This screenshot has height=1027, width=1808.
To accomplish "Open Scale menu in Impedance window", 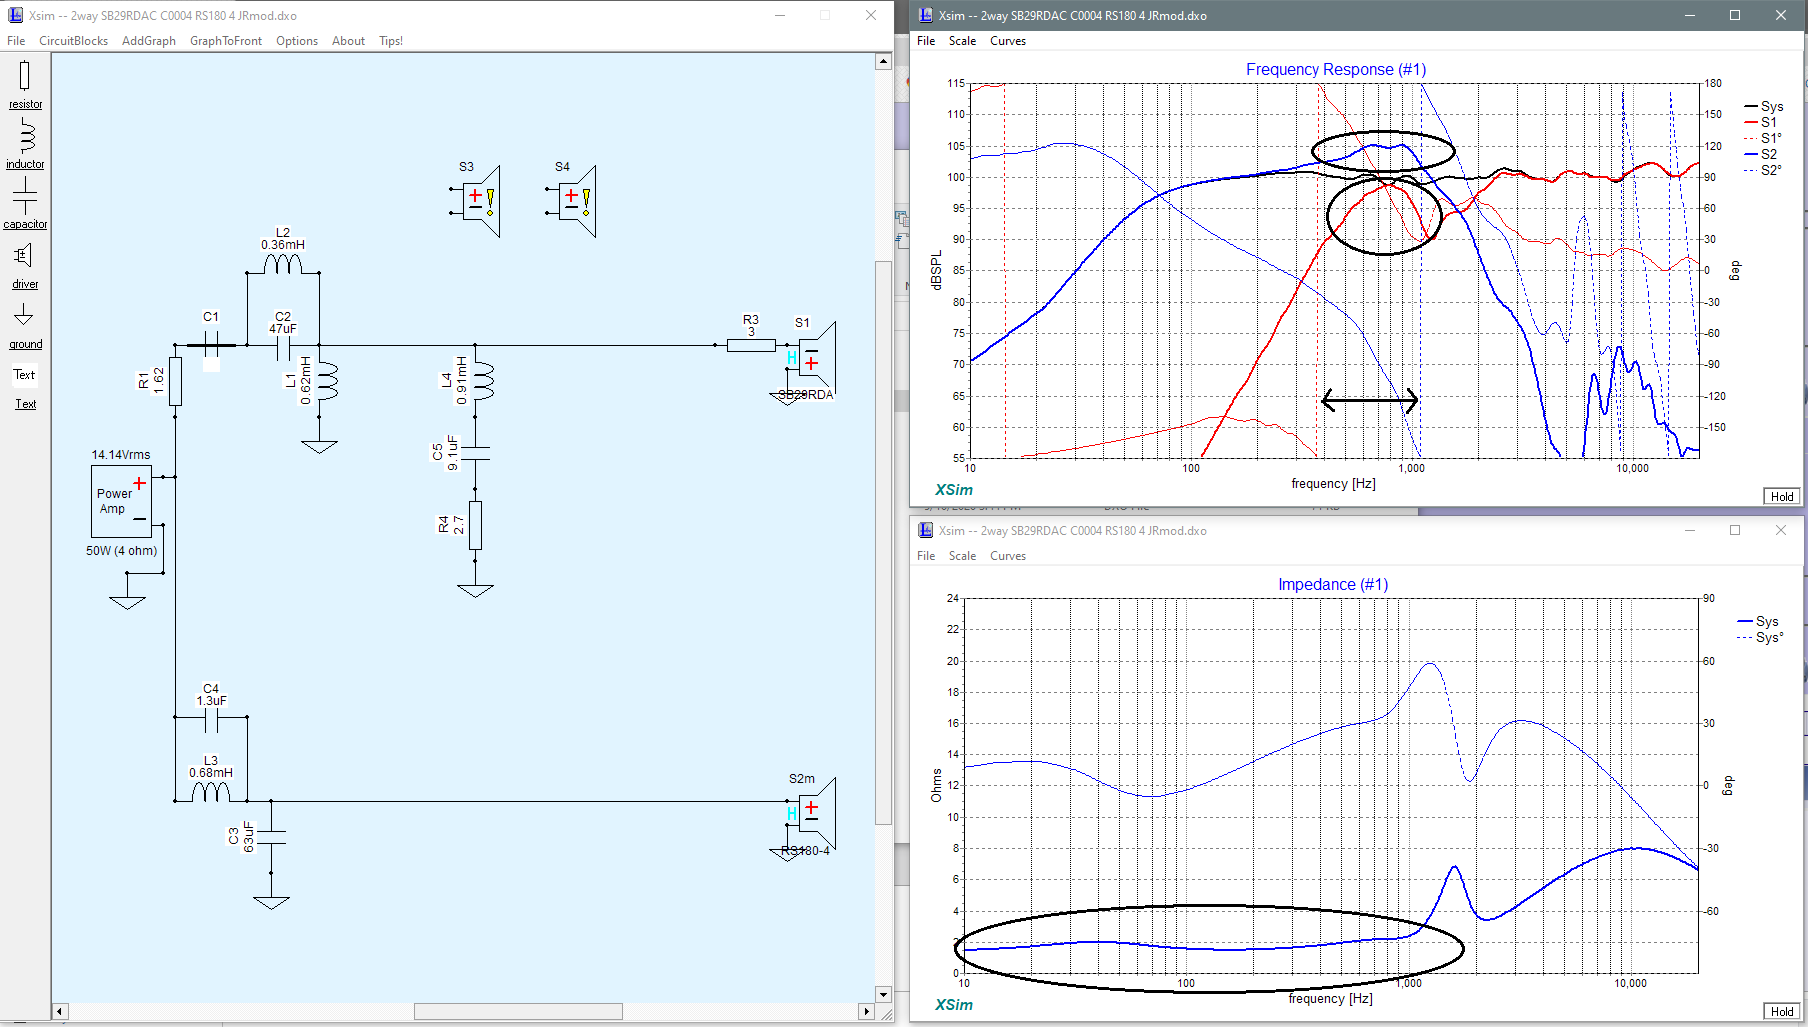I will pyautogui.click(x=962, y=556).
